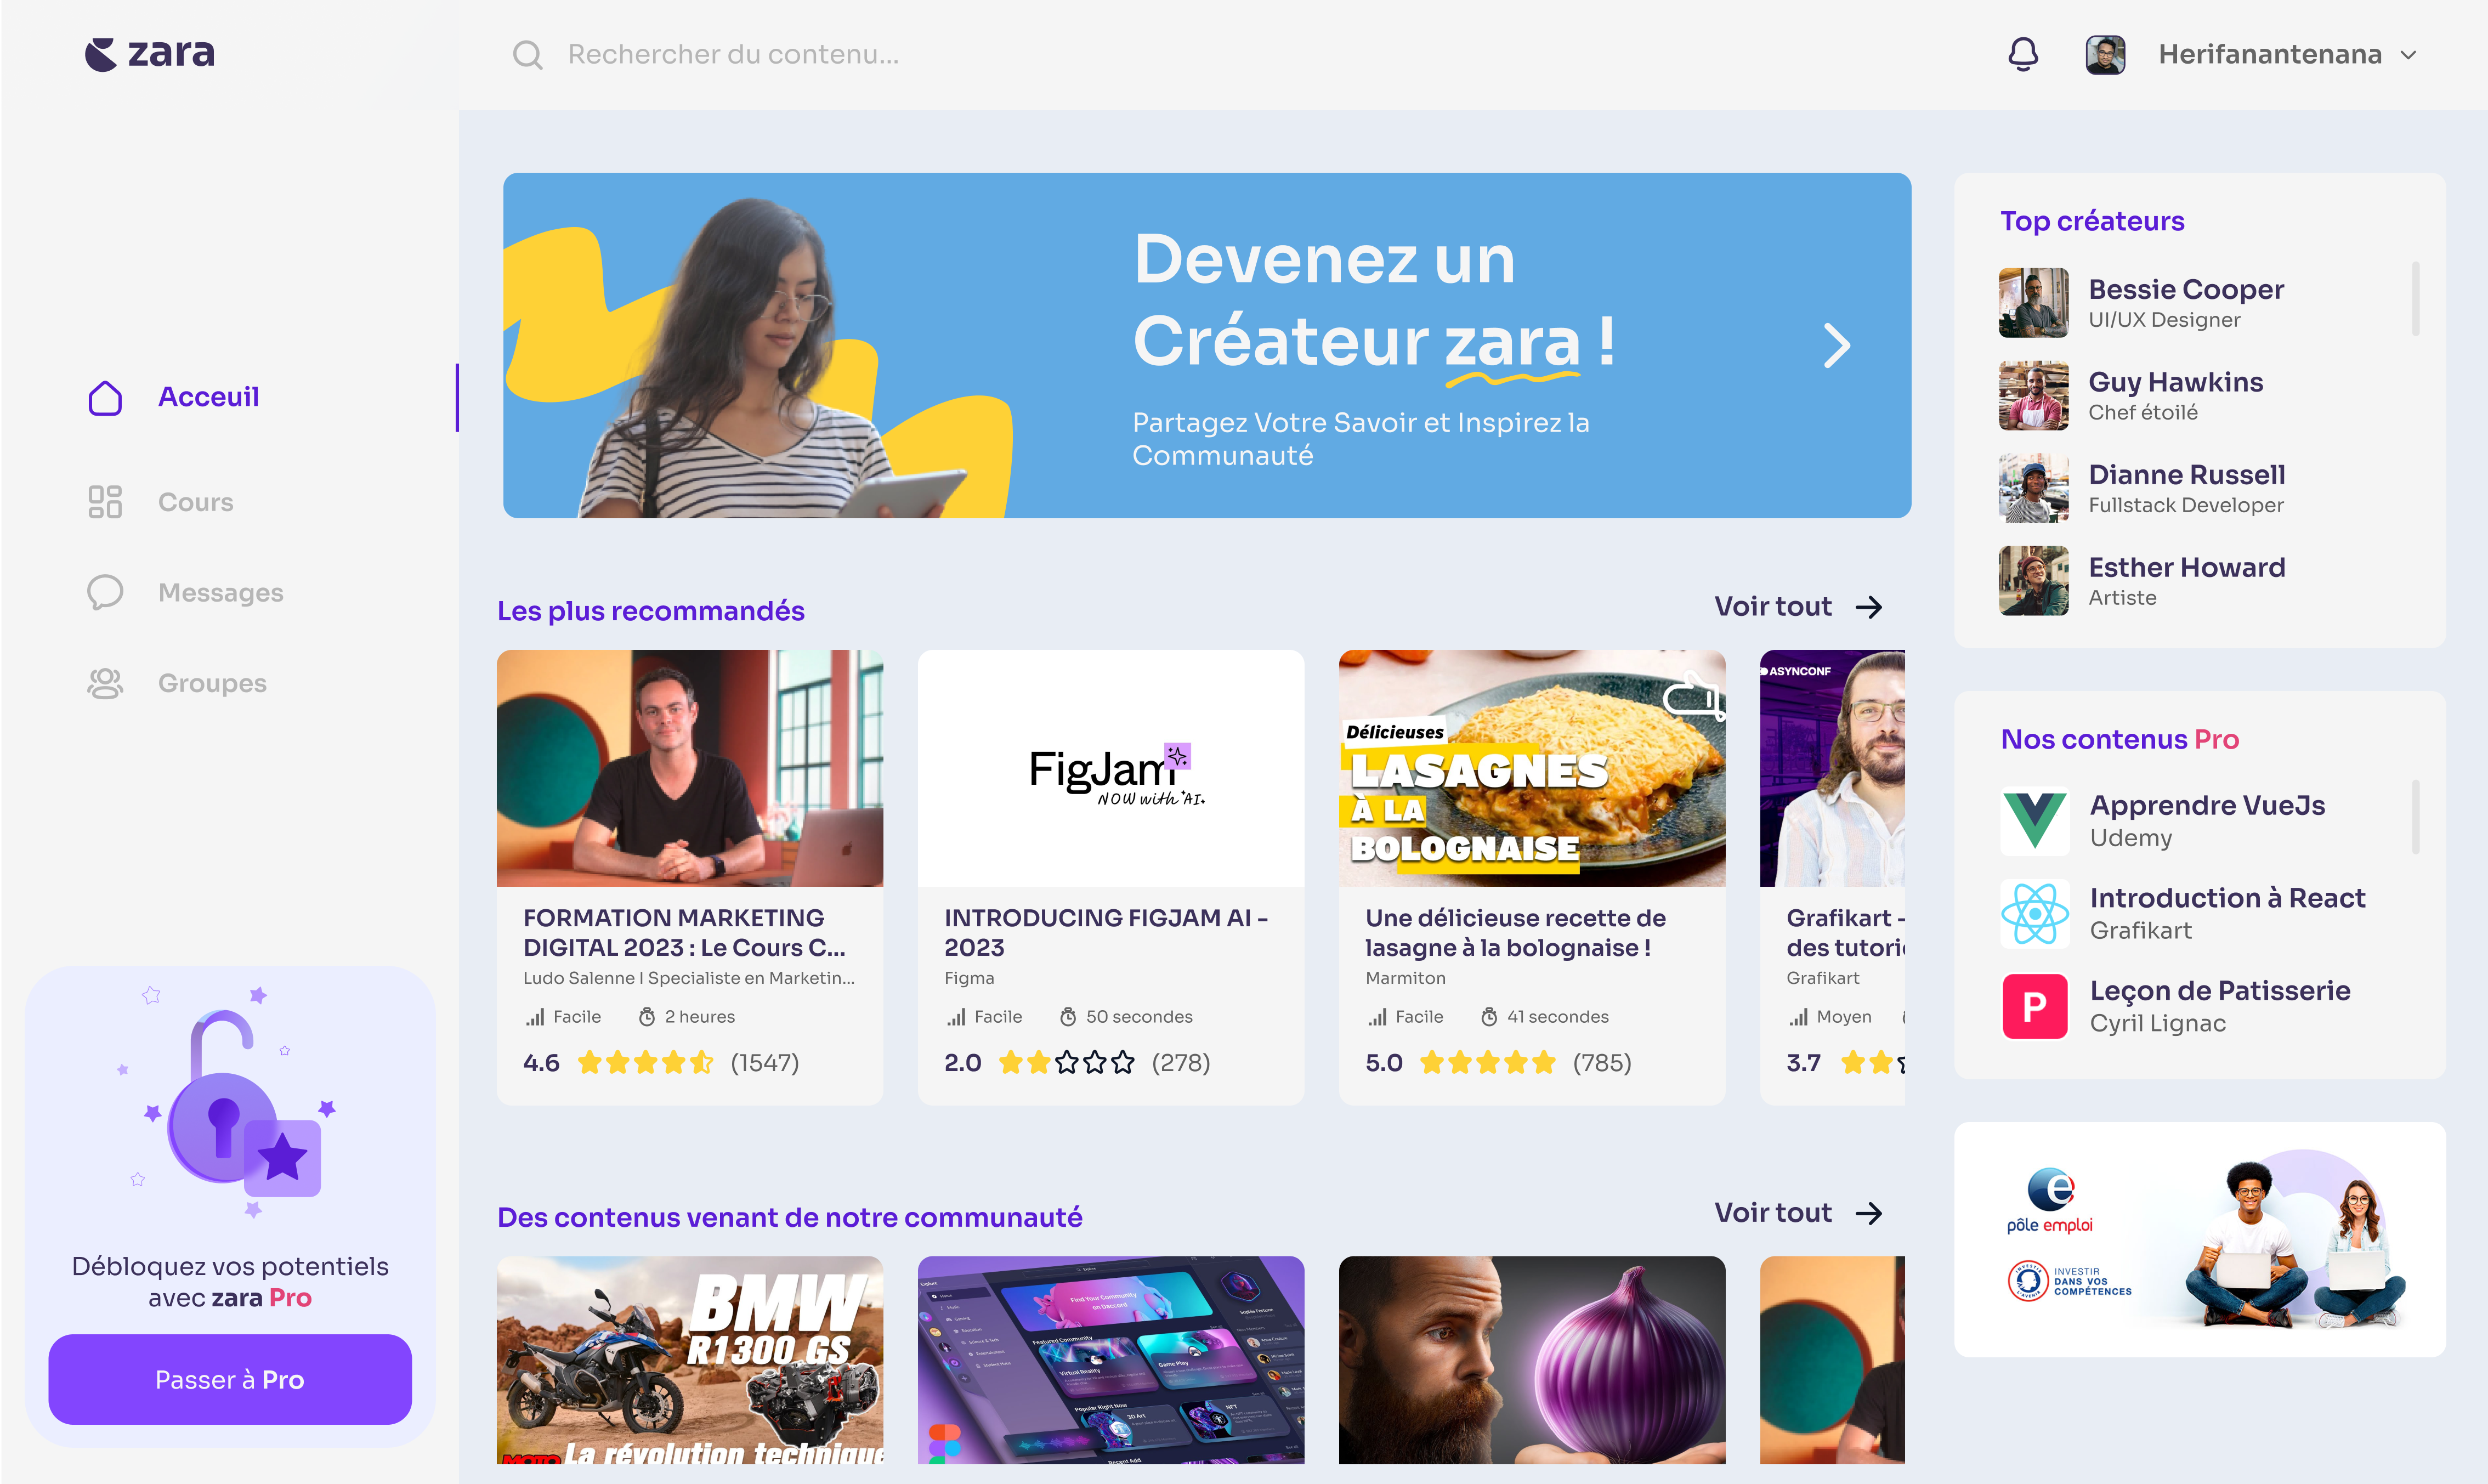Click the Passer à Pro button

pyautogui.click(x=230, y=1379)
